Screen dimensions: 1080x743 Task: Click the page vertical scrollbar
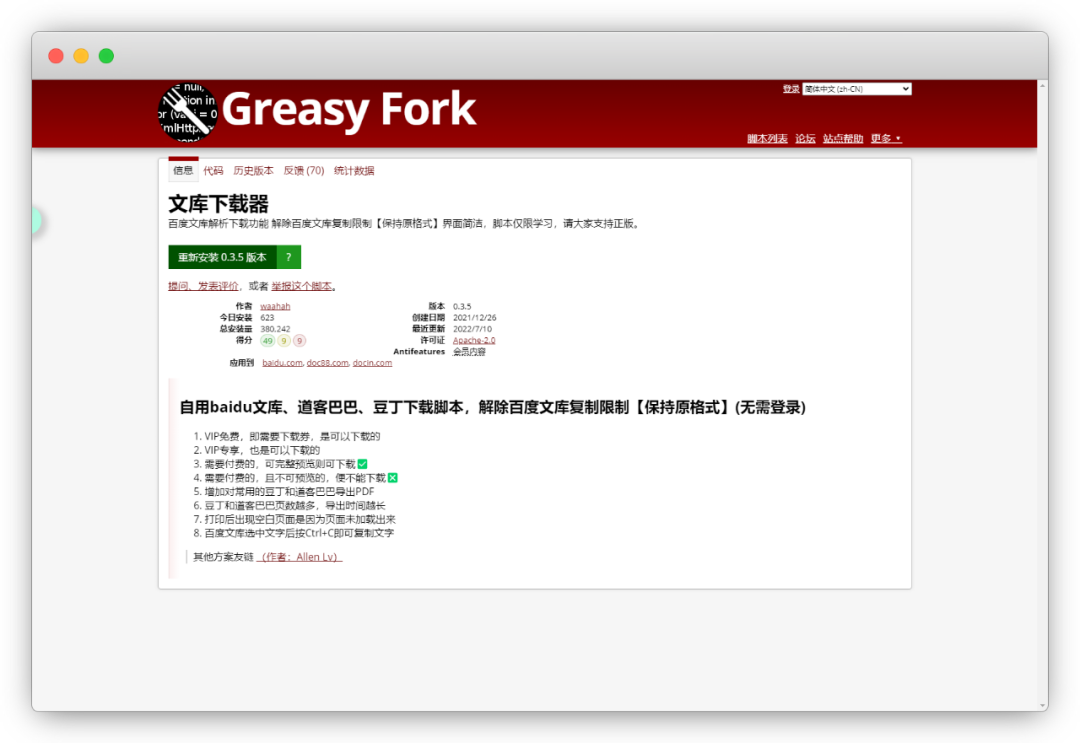click(1043, 395)
